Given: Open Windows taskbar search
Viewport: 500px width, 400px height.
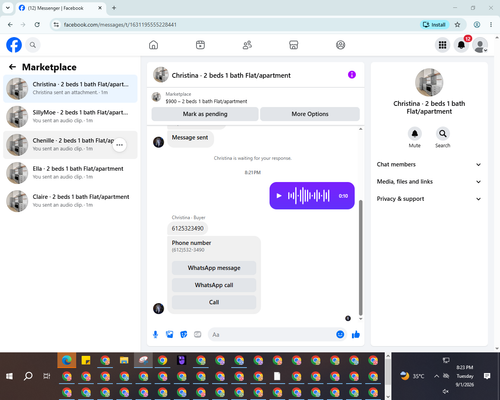Looking at the screenshot, I should tap(28, 376).
